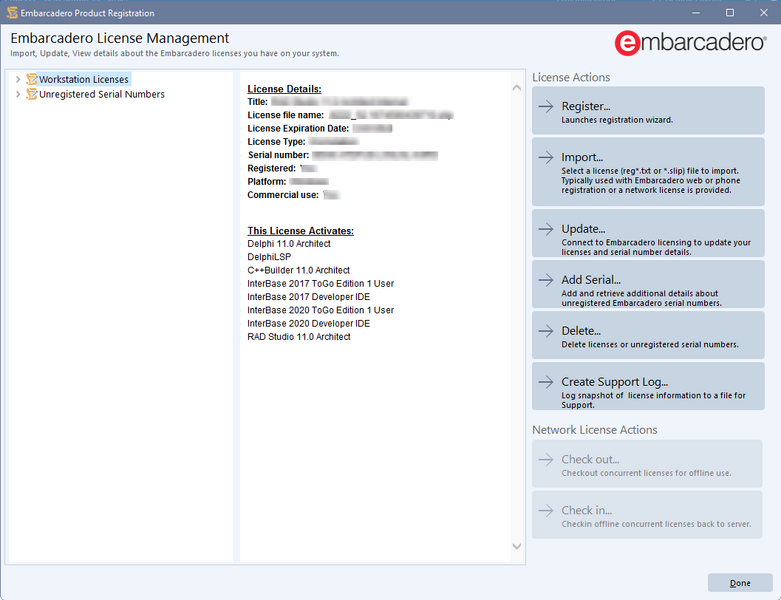Click the arrow icon beside Create Support Log
Viewport: 781px width, 600px height.
[546, 382]
